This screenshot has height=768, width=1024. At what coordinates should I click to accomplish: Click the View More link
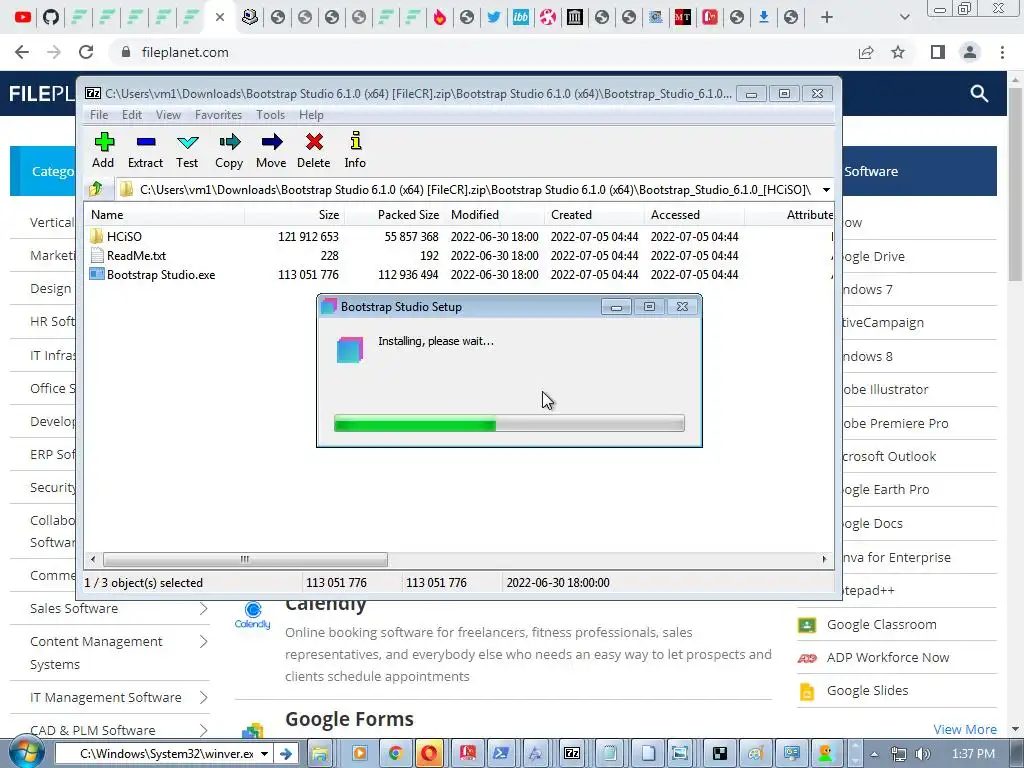[965, 729]
